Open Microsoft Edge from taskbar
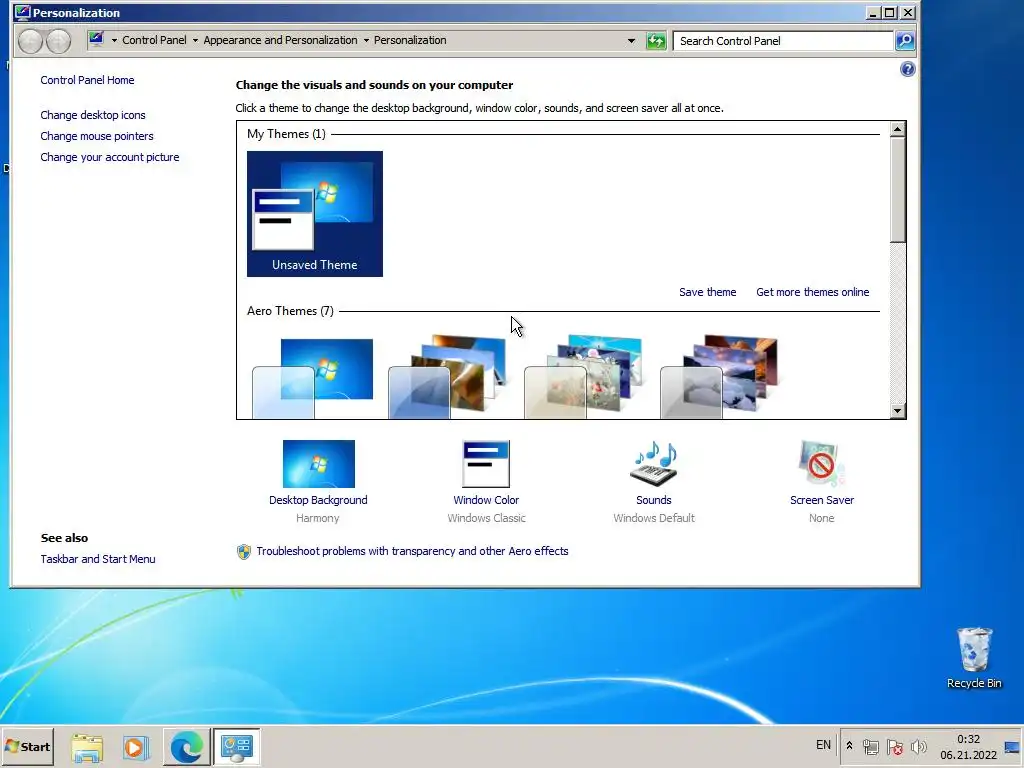The height and width of the screenshot is (768, 1024). 187,747
